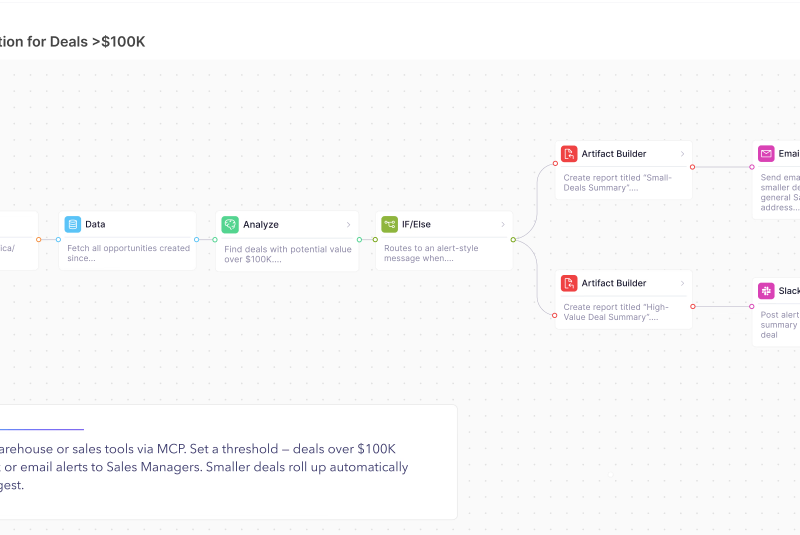Expand the Small-Deals Artifact Builder chevron

[682, 154]
